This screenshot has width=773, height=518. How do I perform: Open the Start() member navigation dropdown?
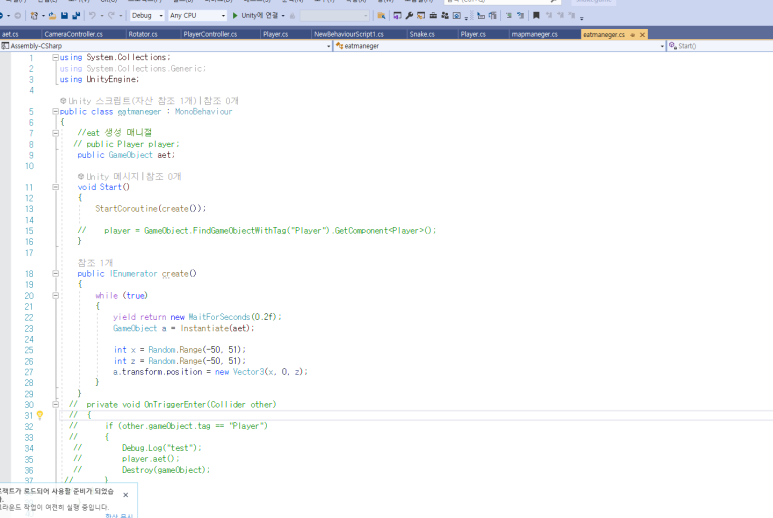click(720, 46)
